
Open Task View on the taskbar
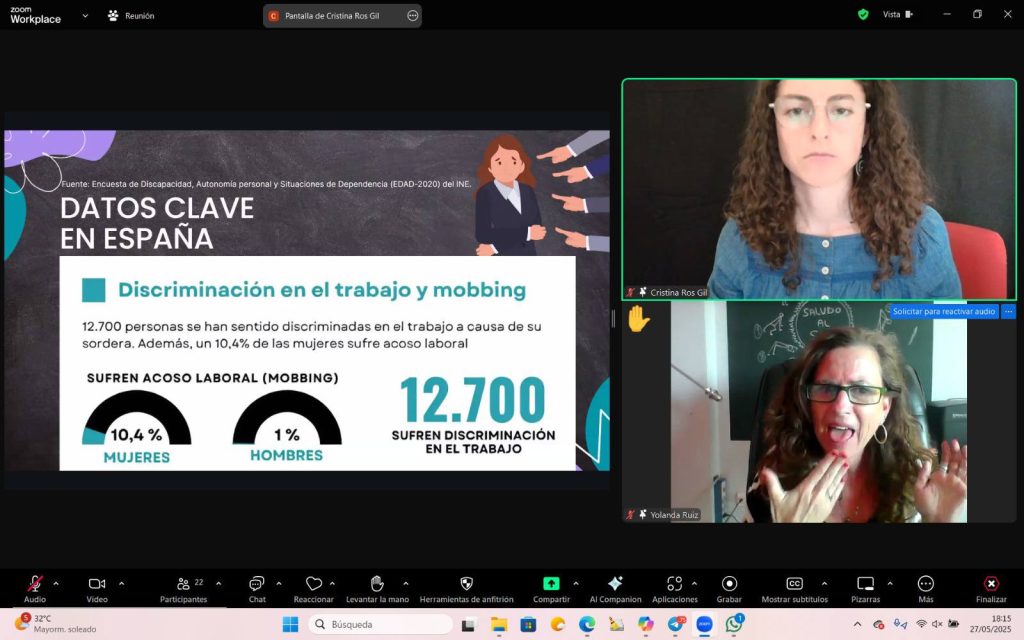pyautogui.click(x=468, y=625)
